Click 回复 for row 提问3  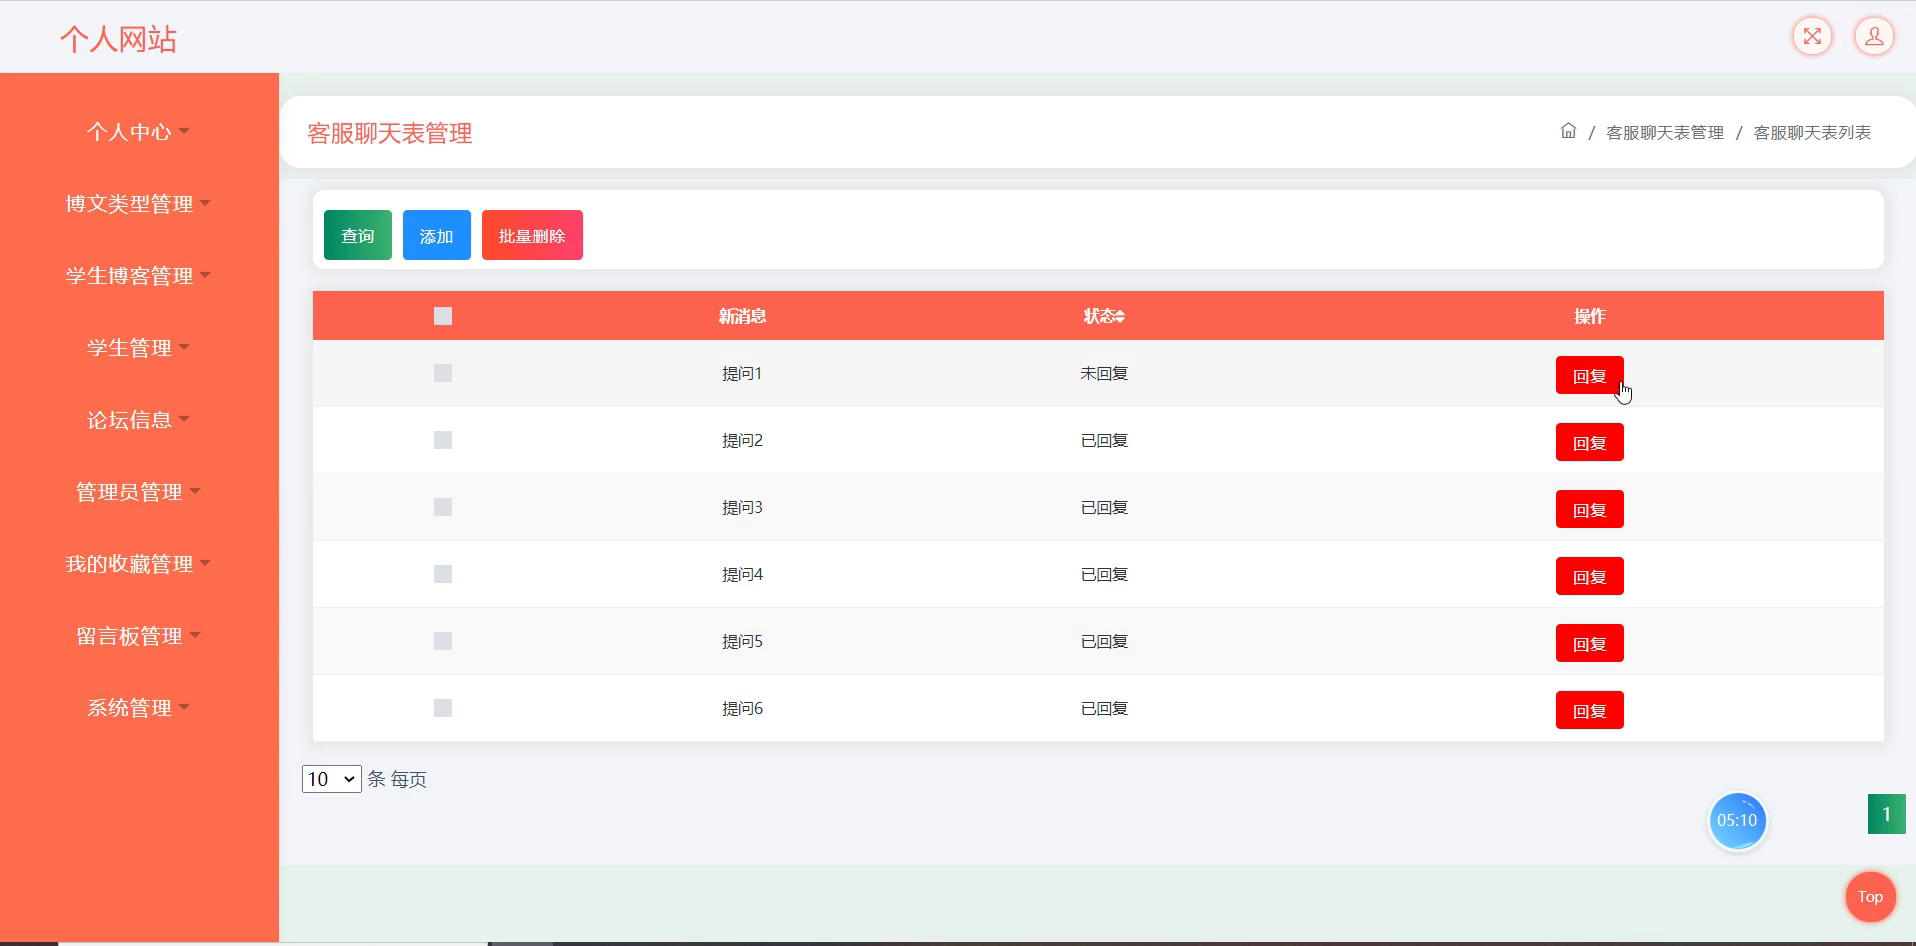point(1589,510)
